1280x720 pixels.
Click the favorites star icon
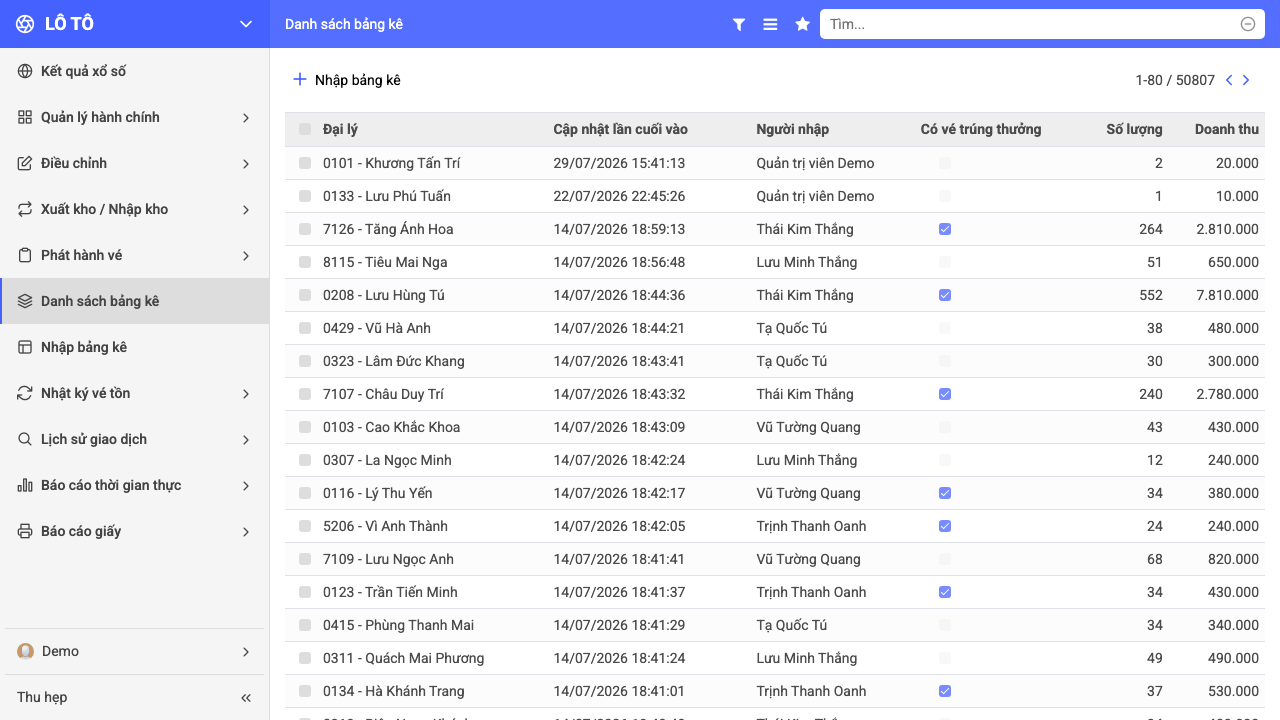point(802,24)
